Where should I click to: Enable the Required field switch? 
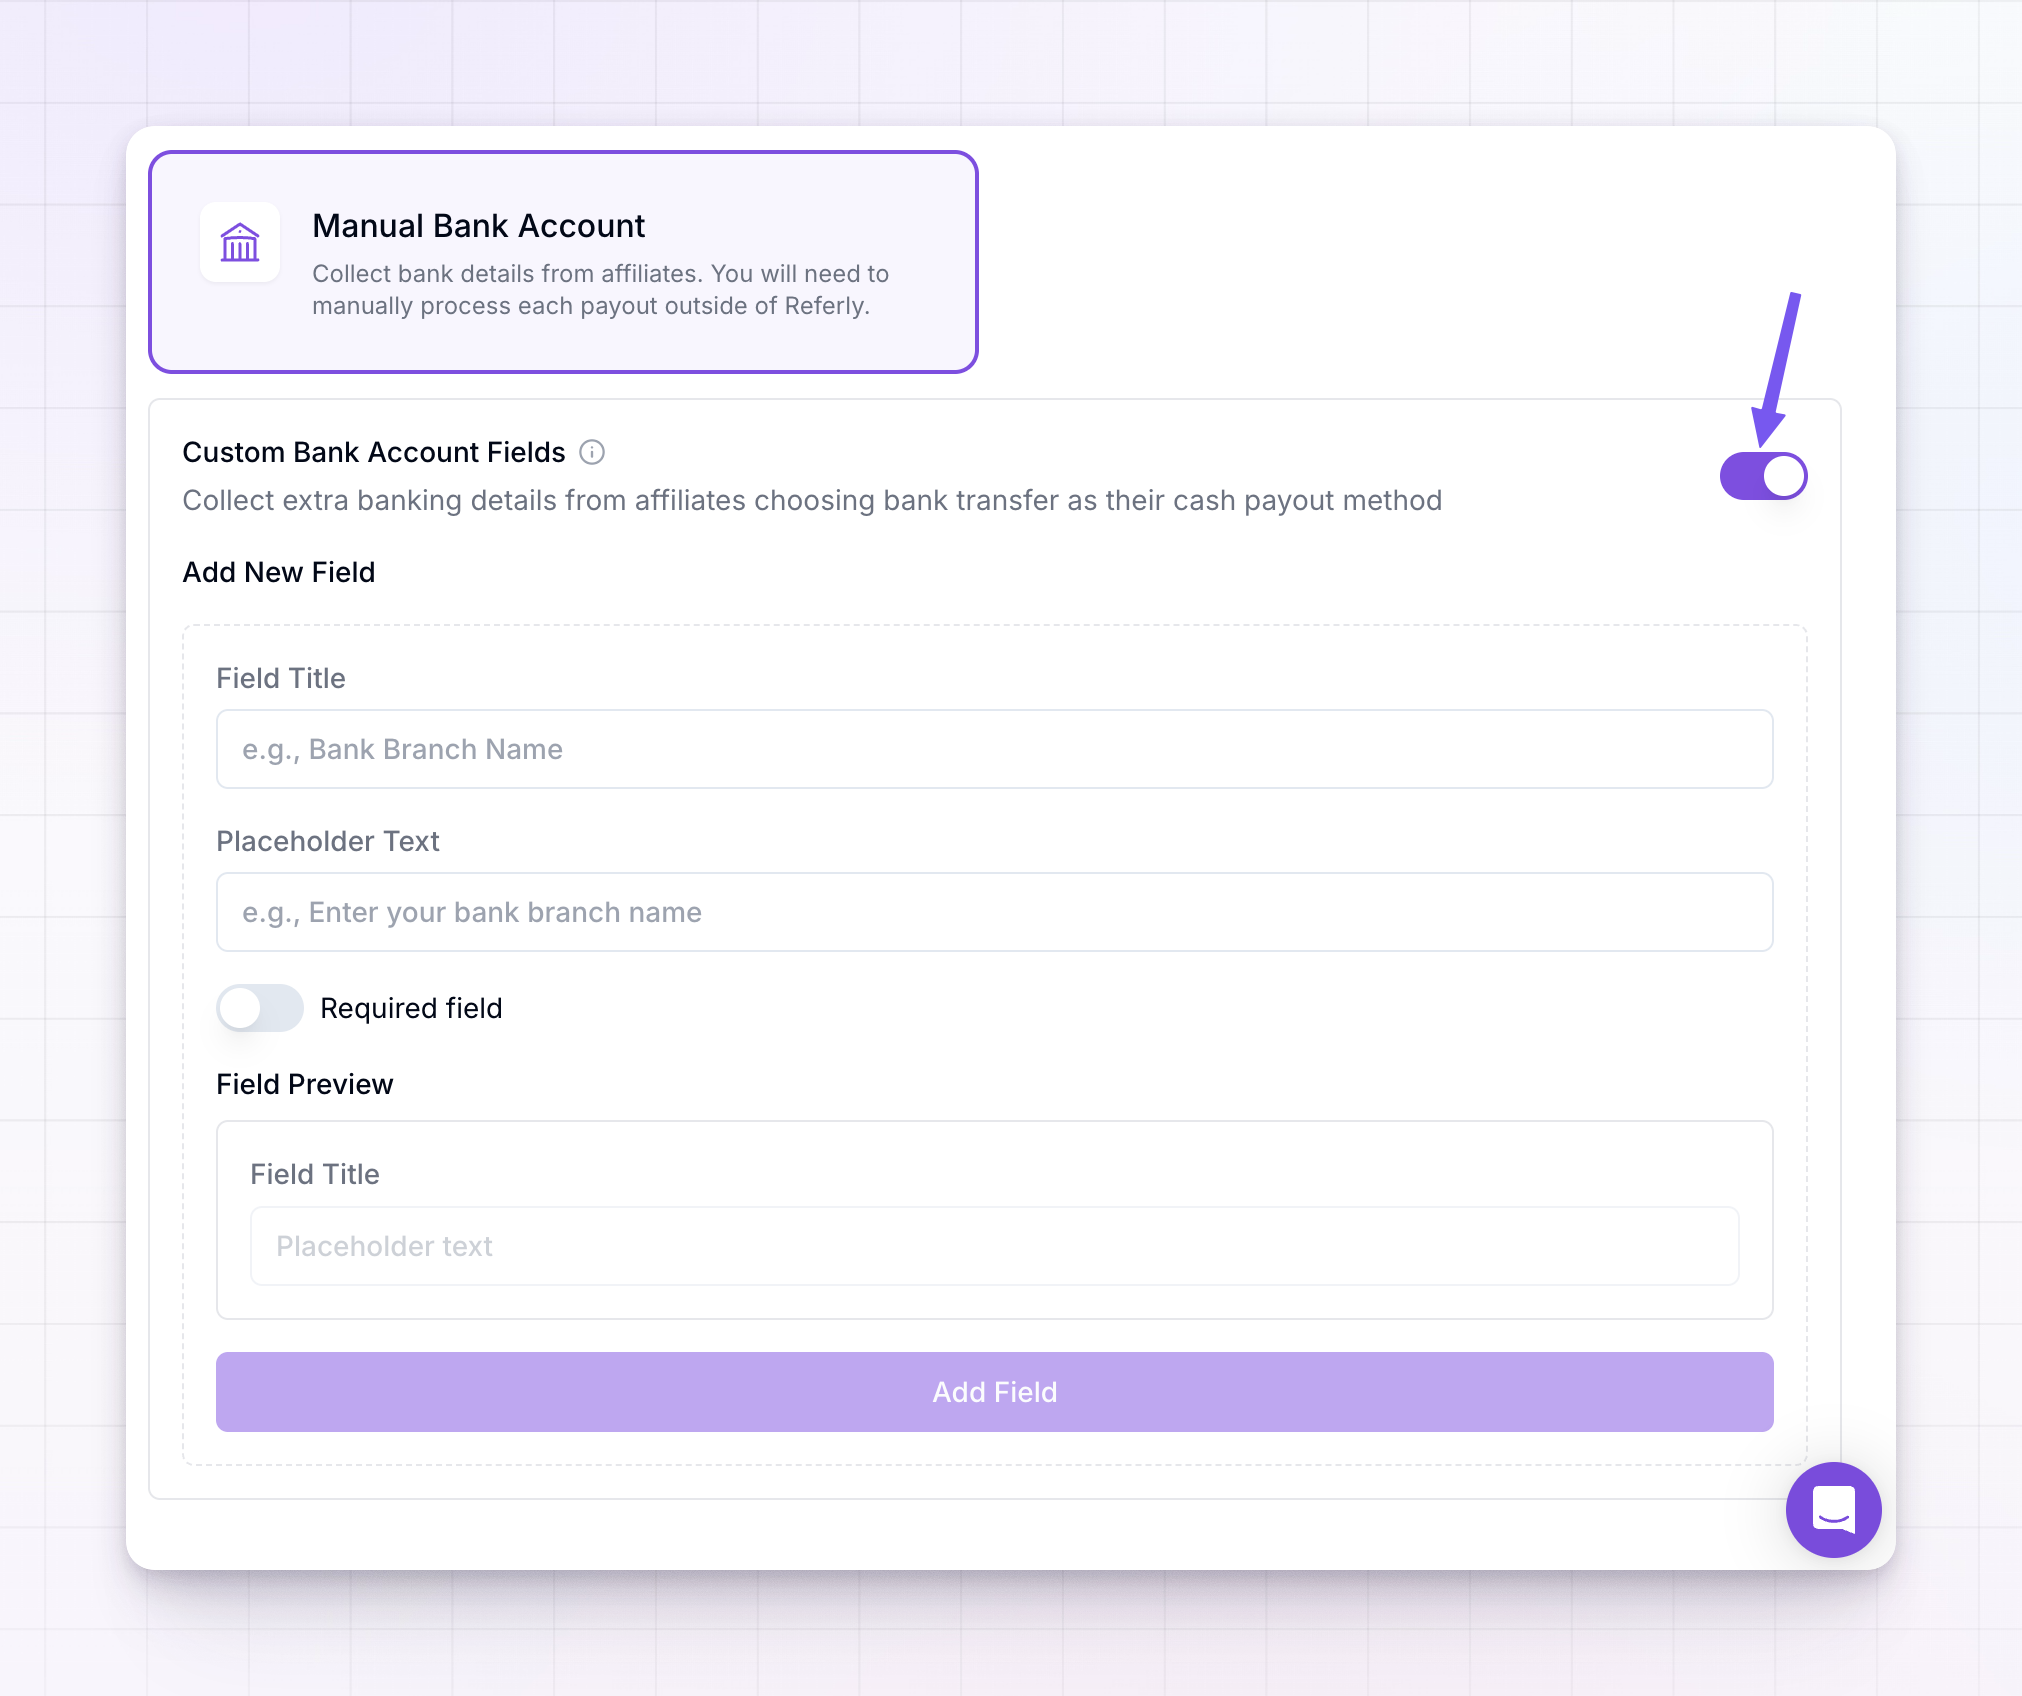tap(260, 1008)
